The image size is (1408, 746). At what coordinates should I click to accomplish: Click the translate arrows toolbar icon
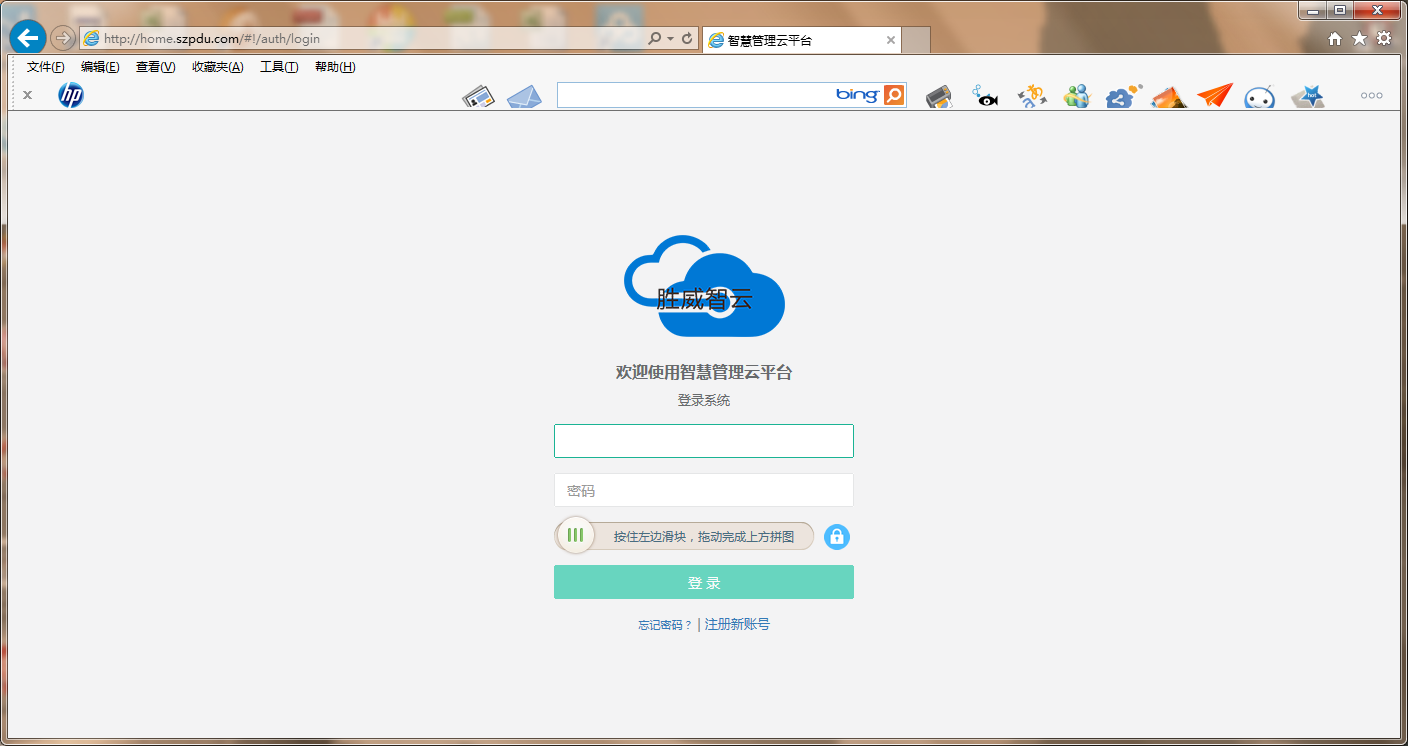1032,97
